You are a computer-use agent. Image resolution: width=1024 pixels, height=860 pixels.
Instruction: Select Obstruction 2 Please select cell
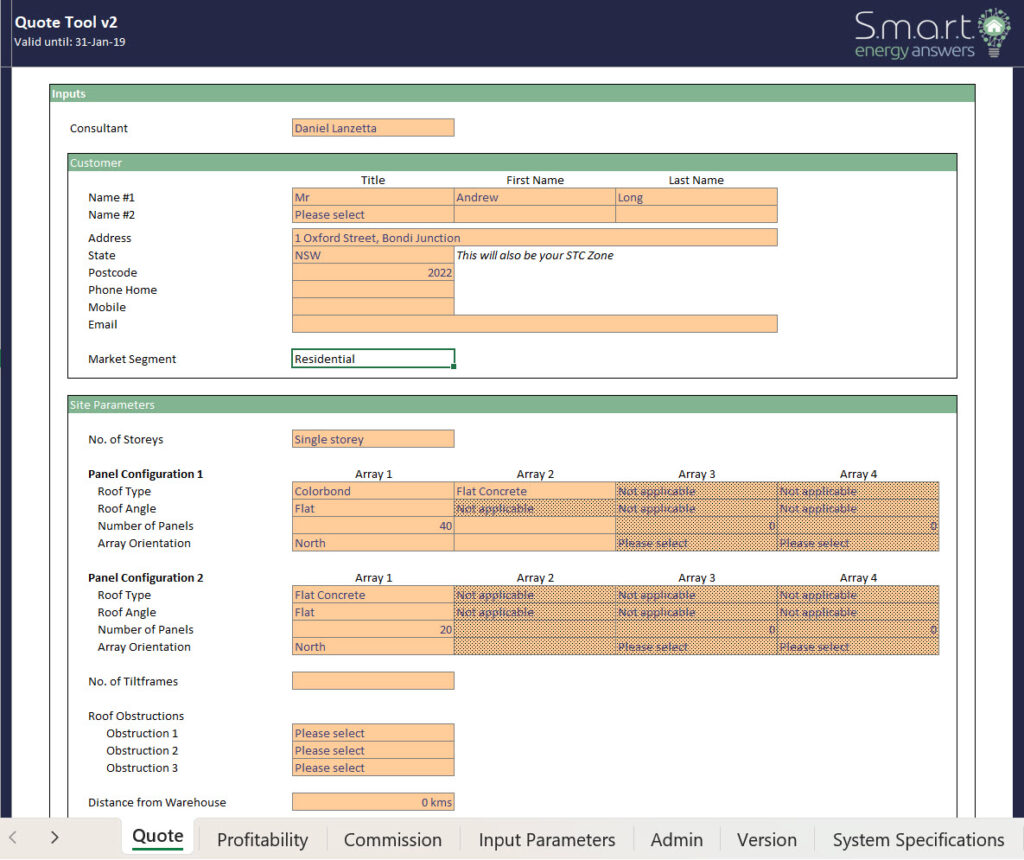tap(373, 750)
